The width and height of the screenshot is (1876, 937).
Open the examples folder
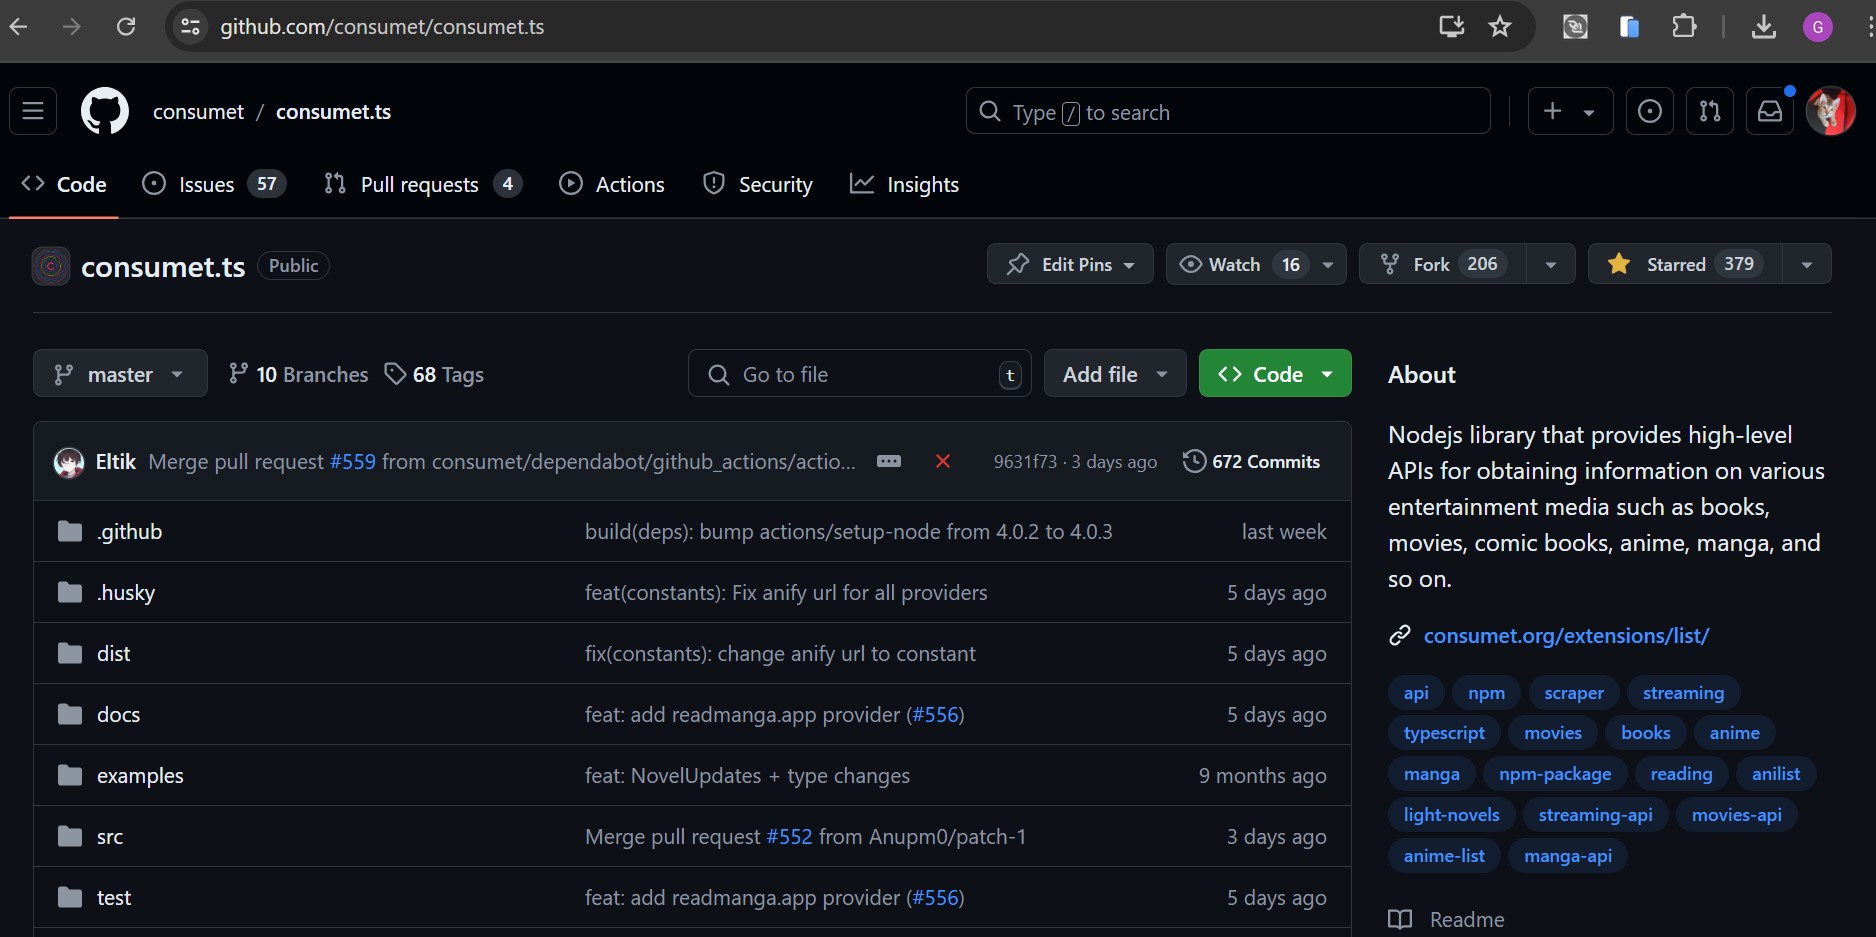140,776
